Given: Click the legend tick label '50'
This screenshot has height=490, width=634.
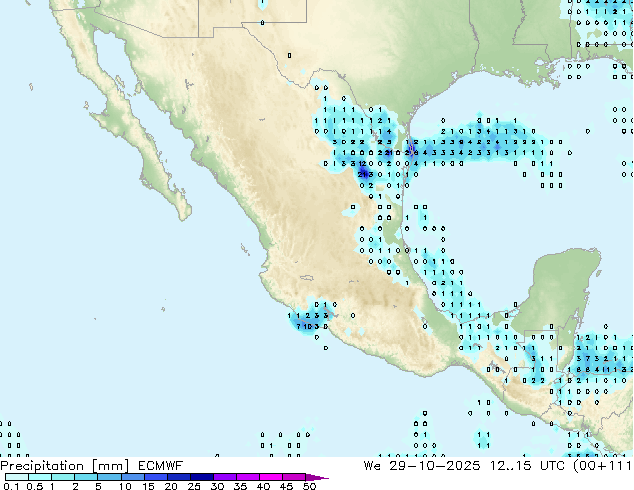Looking at the screenshot, I should coord(309,486).
